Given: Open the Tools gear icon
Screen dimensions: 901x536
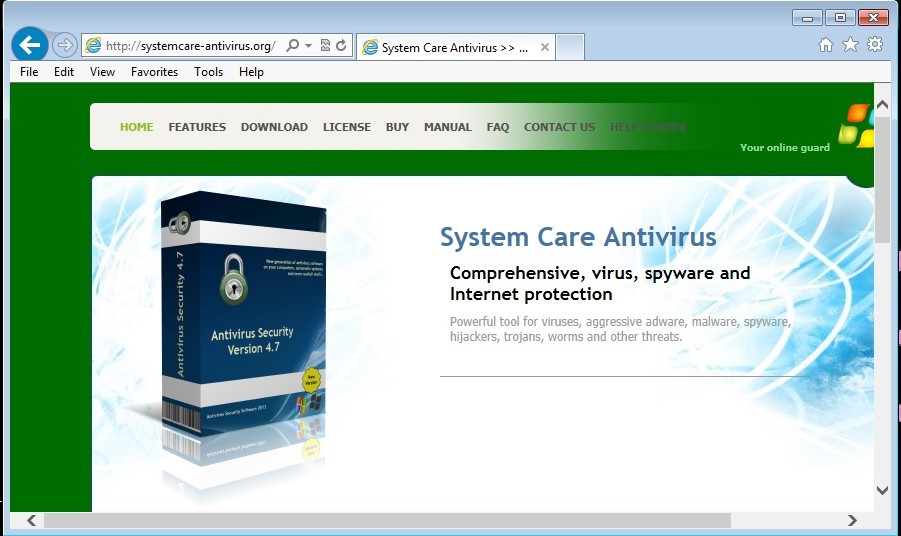Looking at the screenshot, I should click(875, 44).
